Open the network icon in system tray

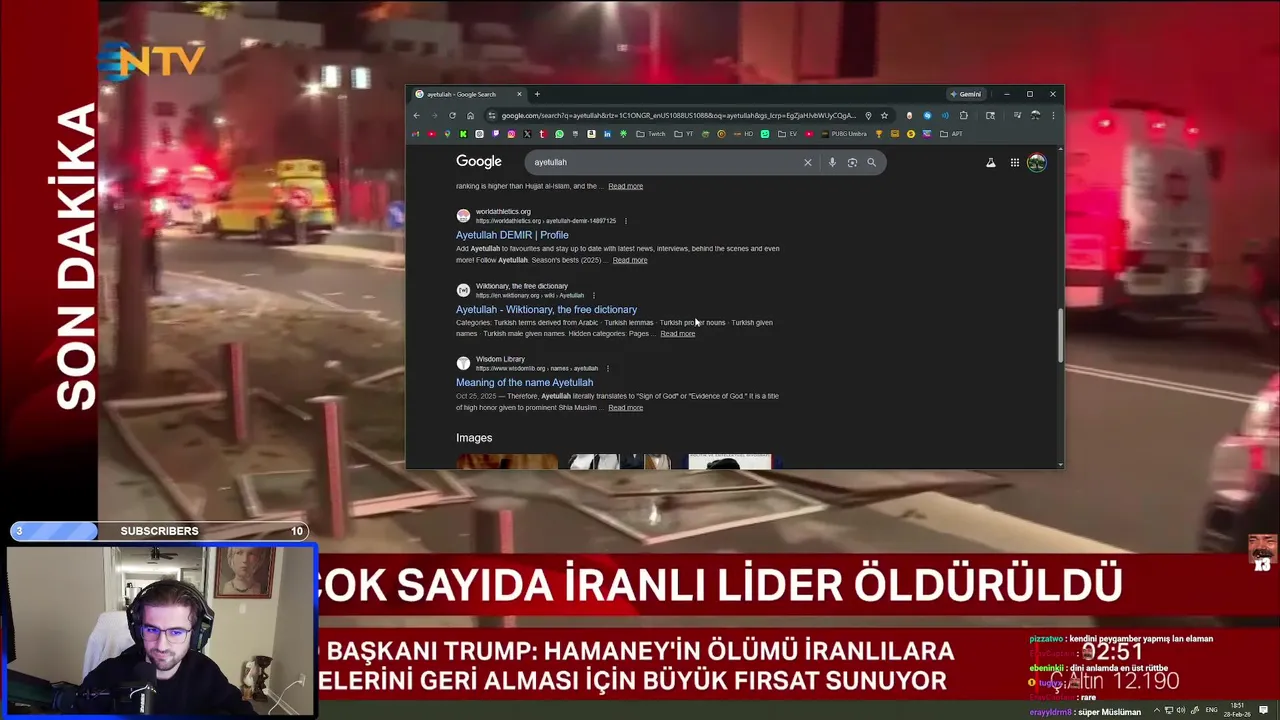[1169, 710]
